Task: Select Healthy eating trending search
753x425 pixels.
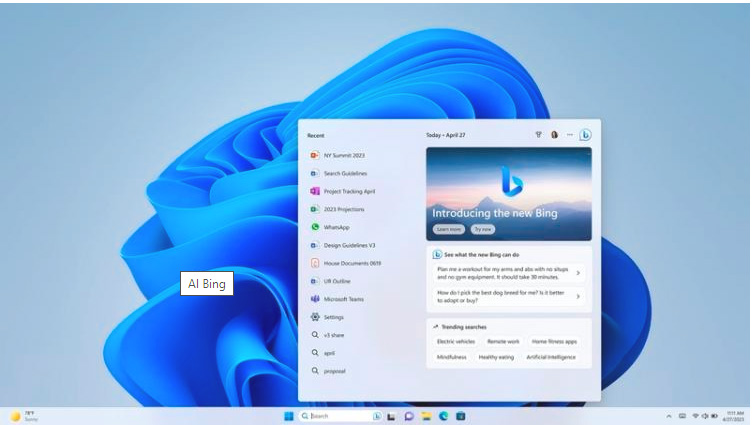Action: [496, 357]
